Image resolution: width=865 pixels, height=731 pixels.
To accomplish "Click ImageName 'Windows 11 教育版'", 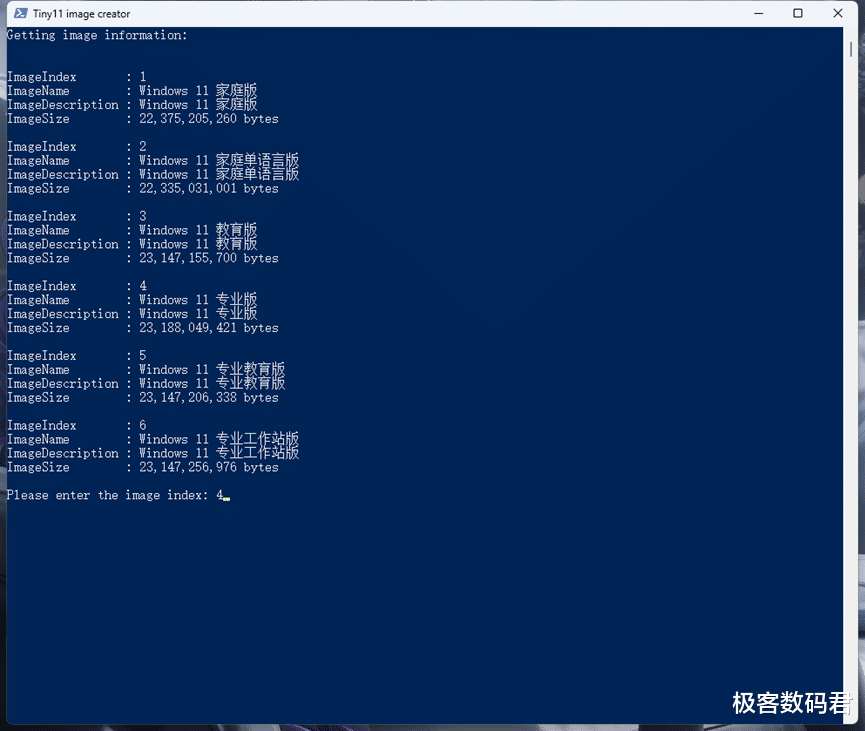I will (198, 230).
